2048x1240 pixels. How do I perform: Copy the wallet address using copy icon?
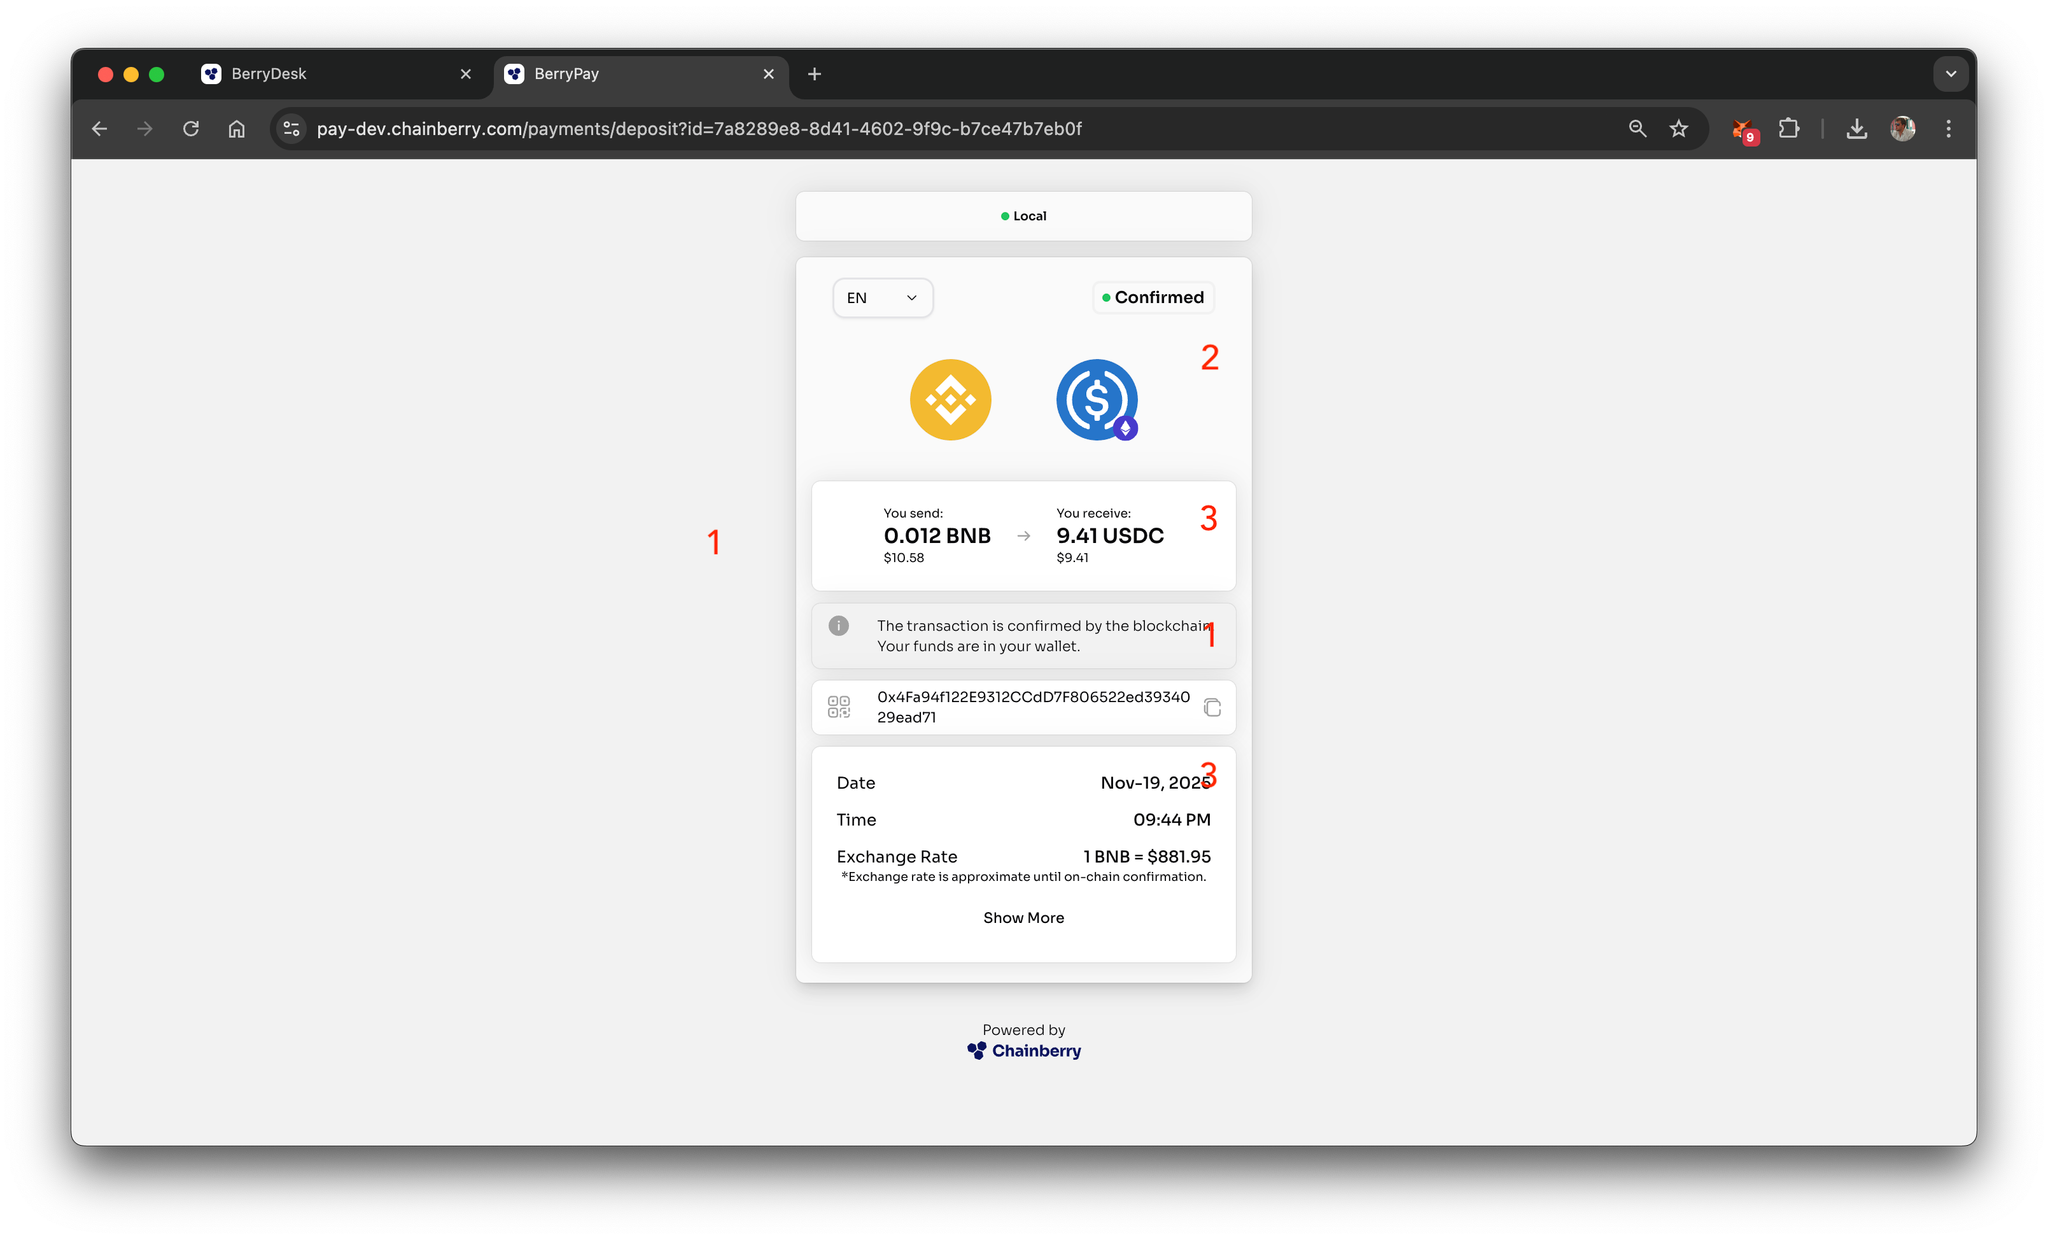tap(1212, 708)
